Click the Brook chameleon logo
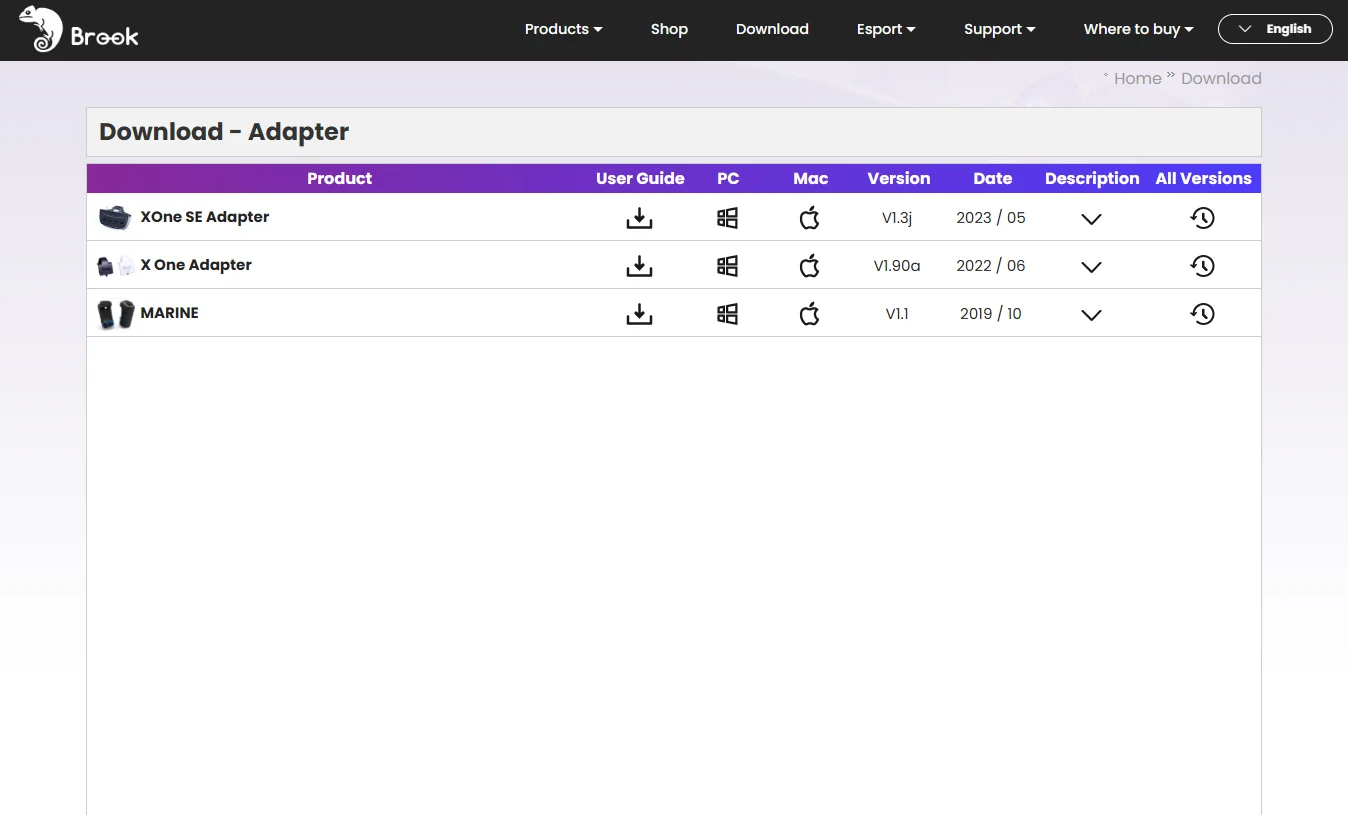Image resolution: width=1348 pixels, height=815 pixels. click(78, 29)
